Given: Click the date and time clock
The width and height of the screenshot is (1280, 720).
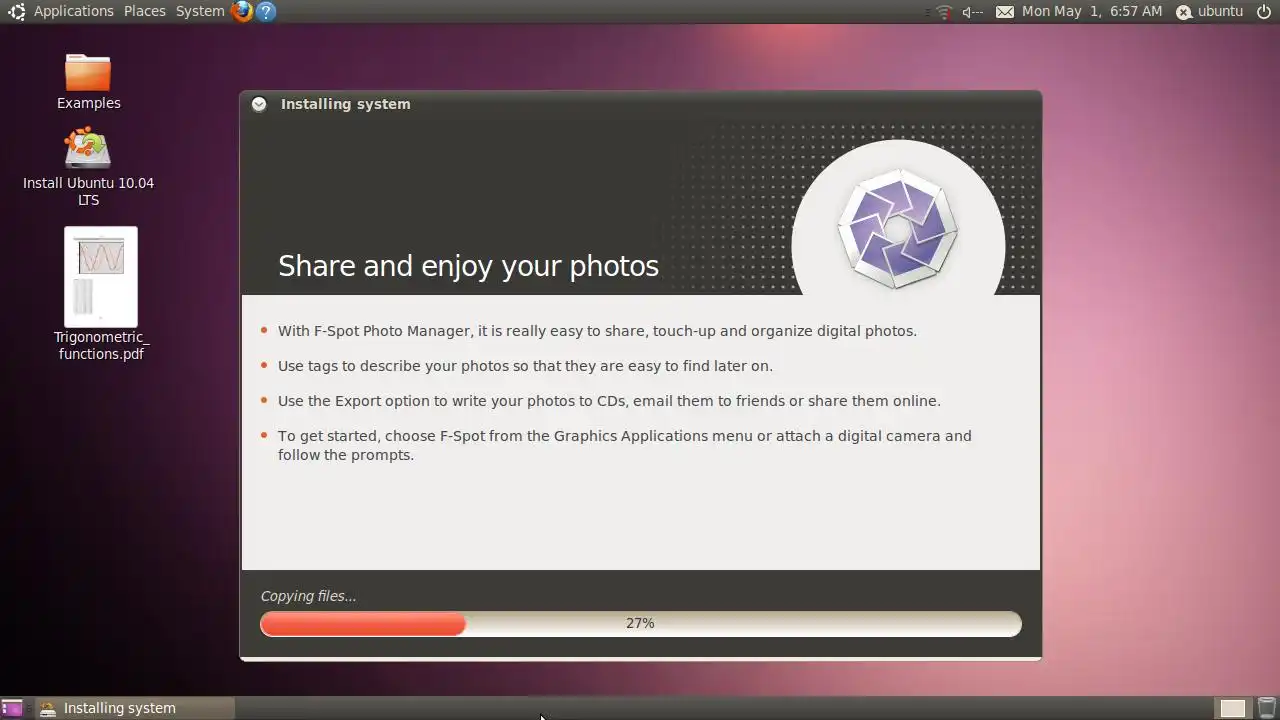Looking at the screenshot, I should coord(1092,11).
